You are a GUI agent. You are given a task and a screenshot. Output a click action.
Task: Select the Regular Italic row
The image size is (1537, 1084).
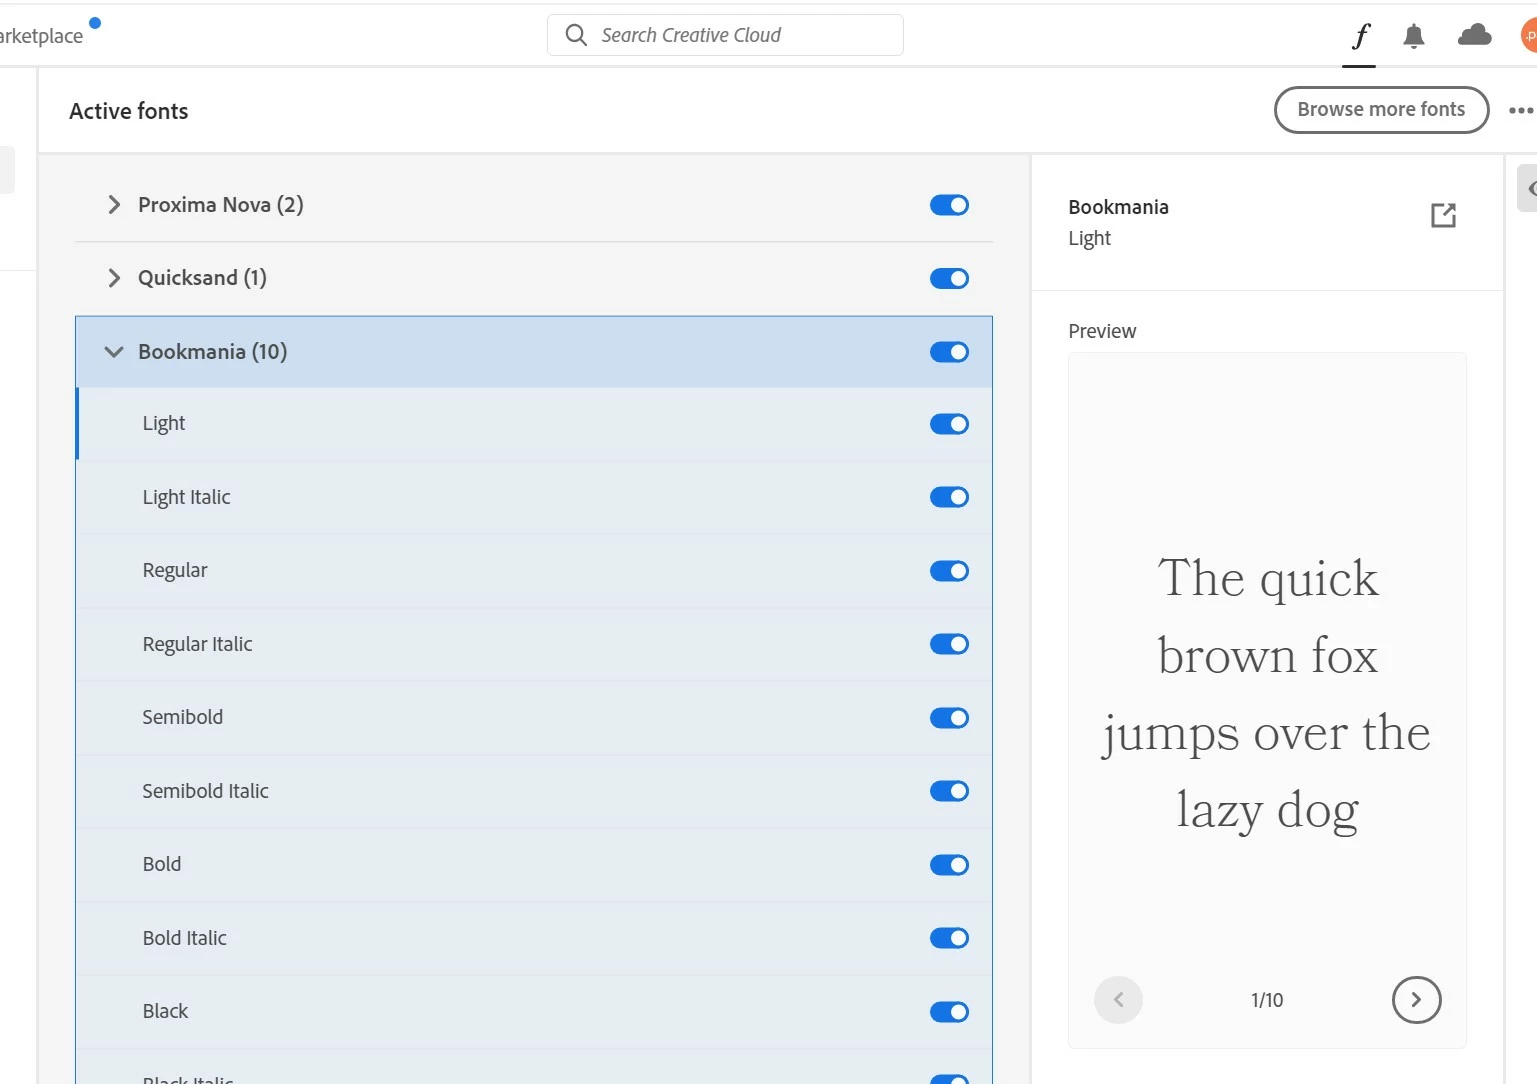point(534,644)
